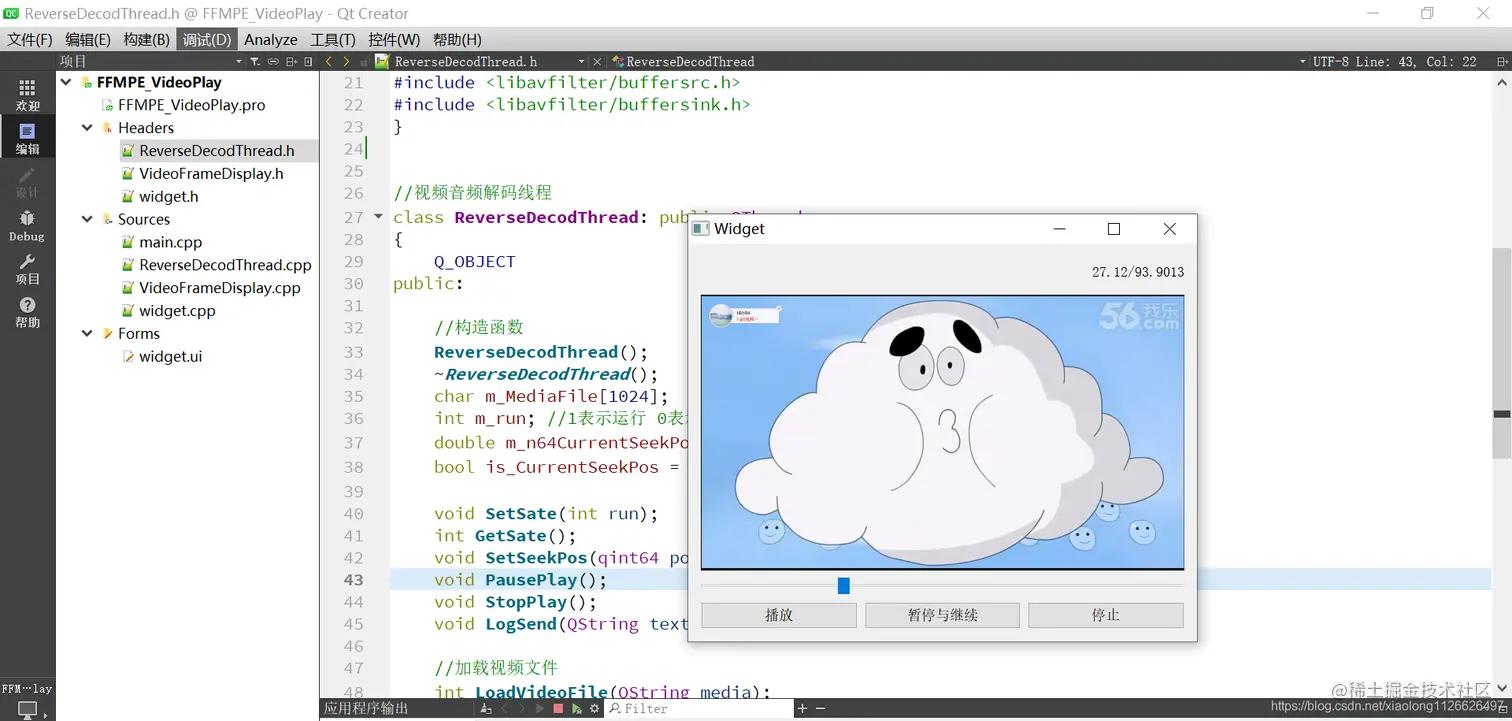Viewport: 1512px width, 721px height.
Task: Open the document selector dropdown beside ReverseDecodThread.h
Action: coord(581,61)
